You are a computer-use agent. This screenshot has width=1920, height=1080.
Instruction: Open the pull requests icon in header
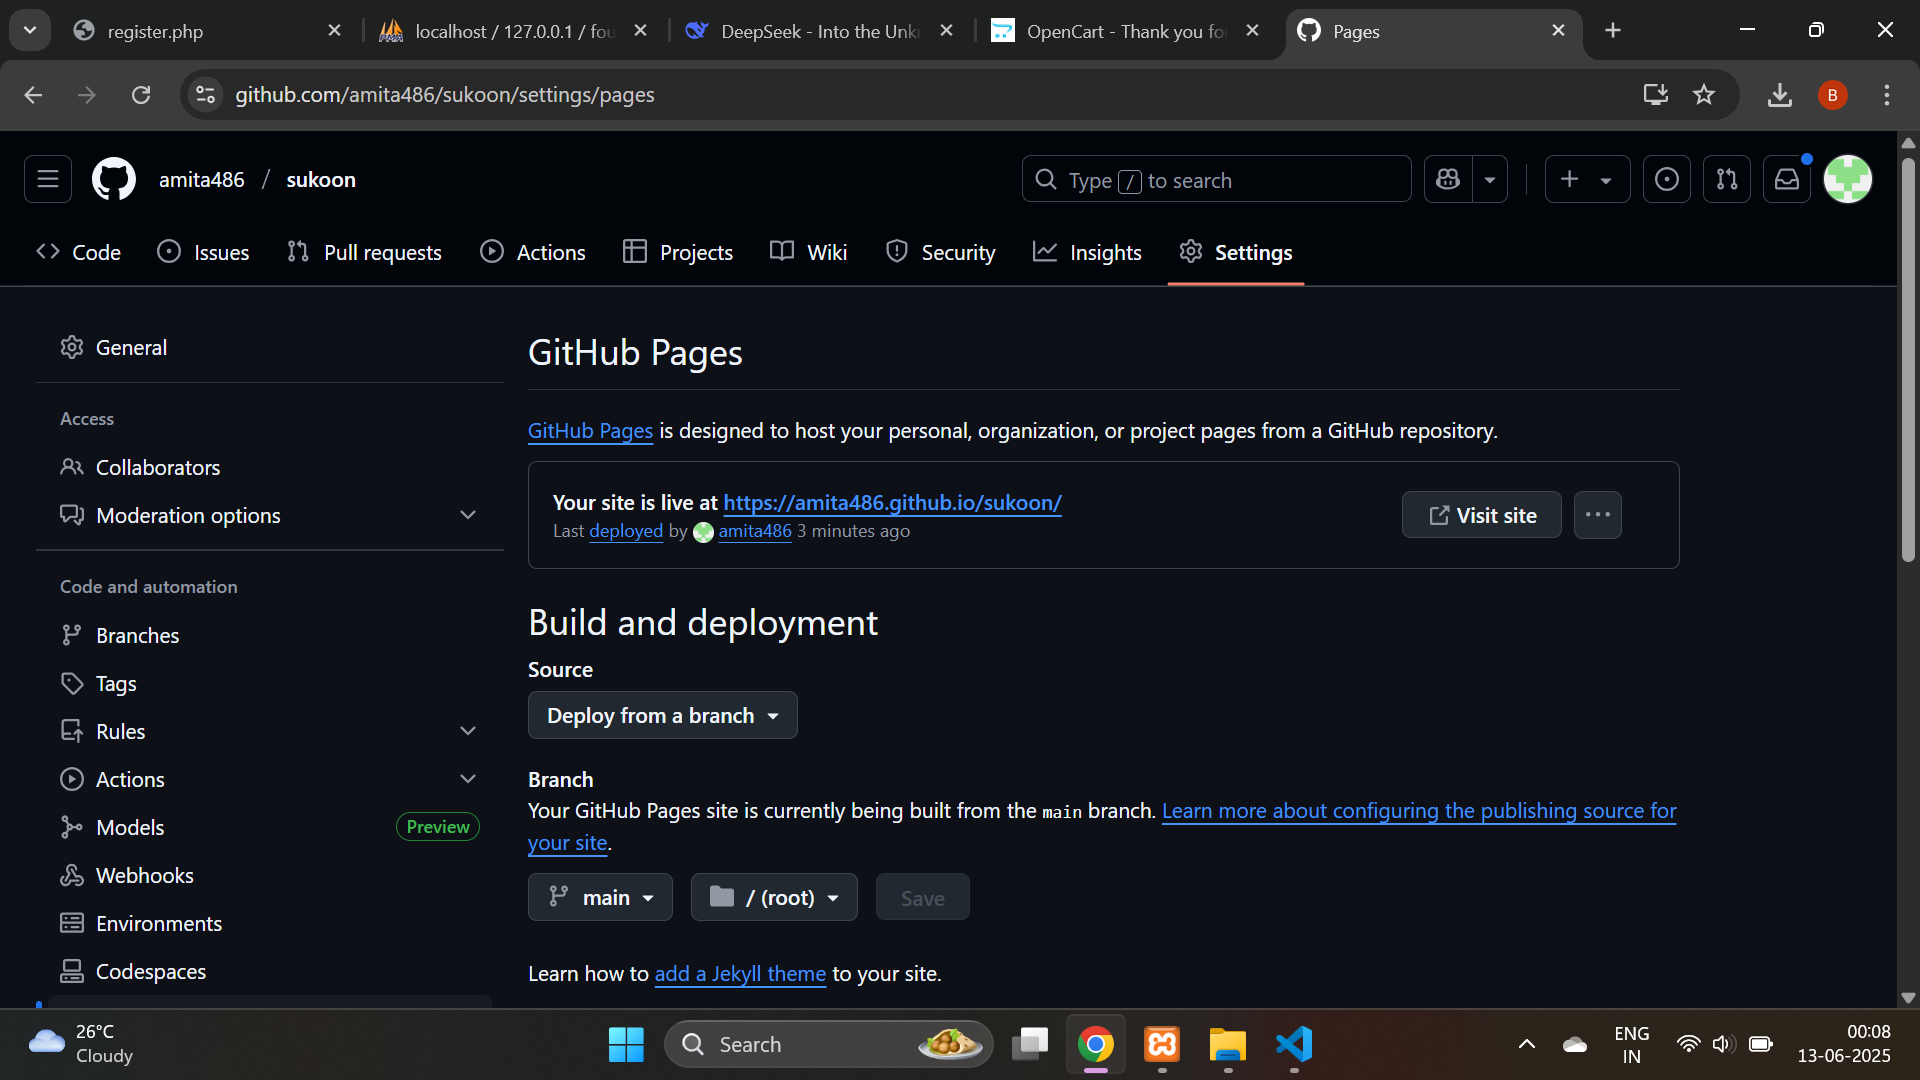1727,180
